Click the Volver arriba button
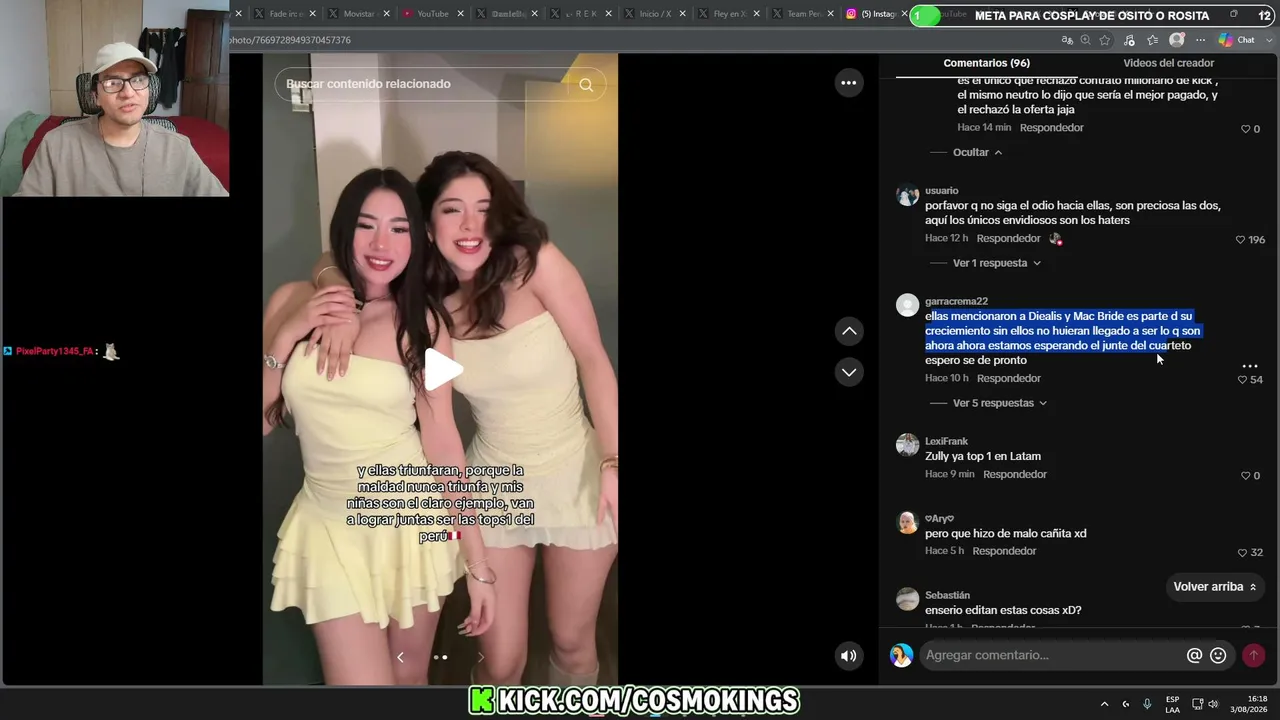The height and width of the screenshot is (720, 1280). click(x=1215, y=587)
